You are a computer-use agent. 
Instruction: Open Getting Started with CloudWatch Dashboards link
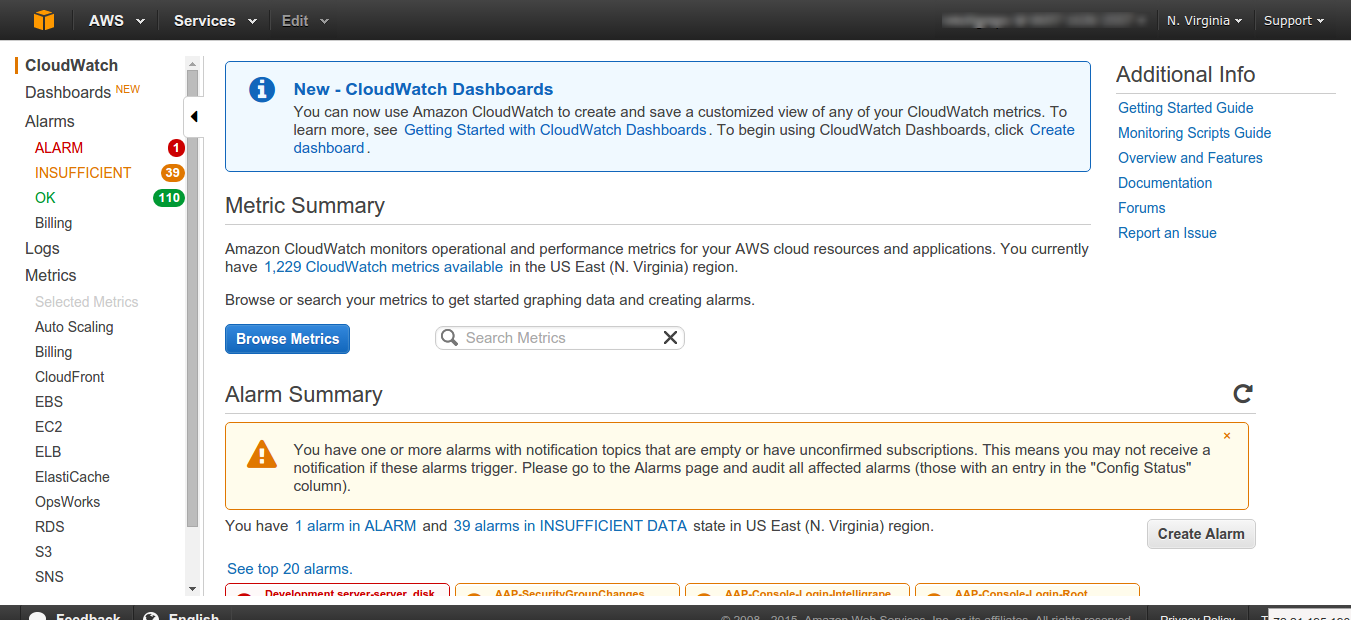[x=555, y=130]
